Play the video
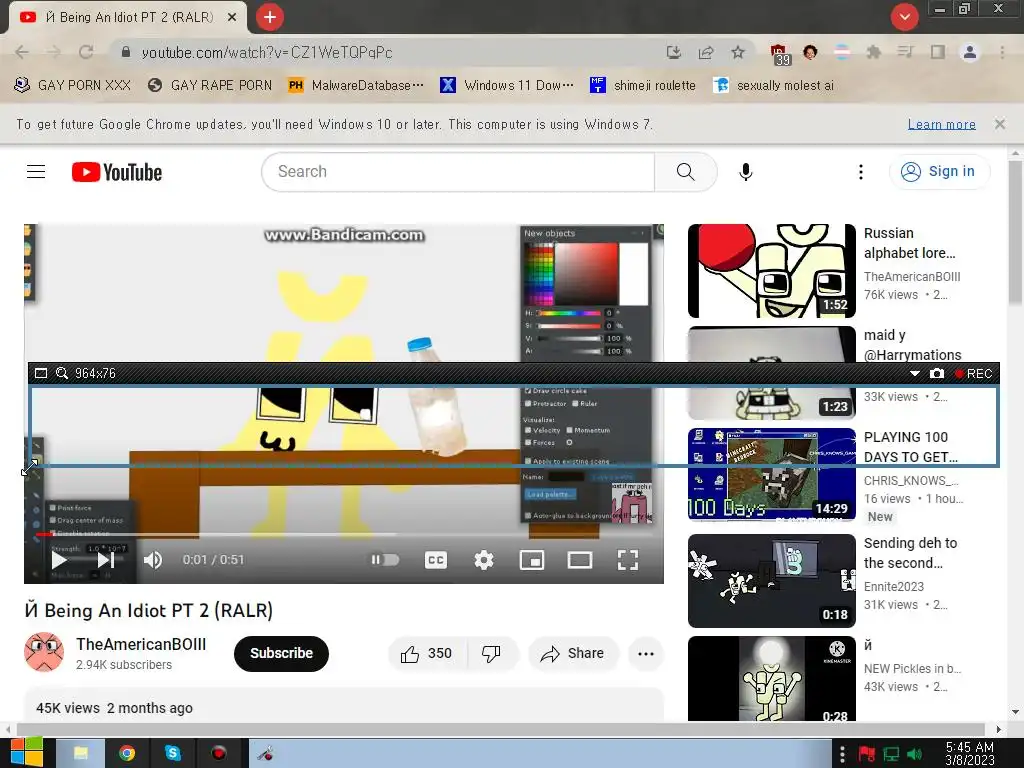 pos(59,560)
